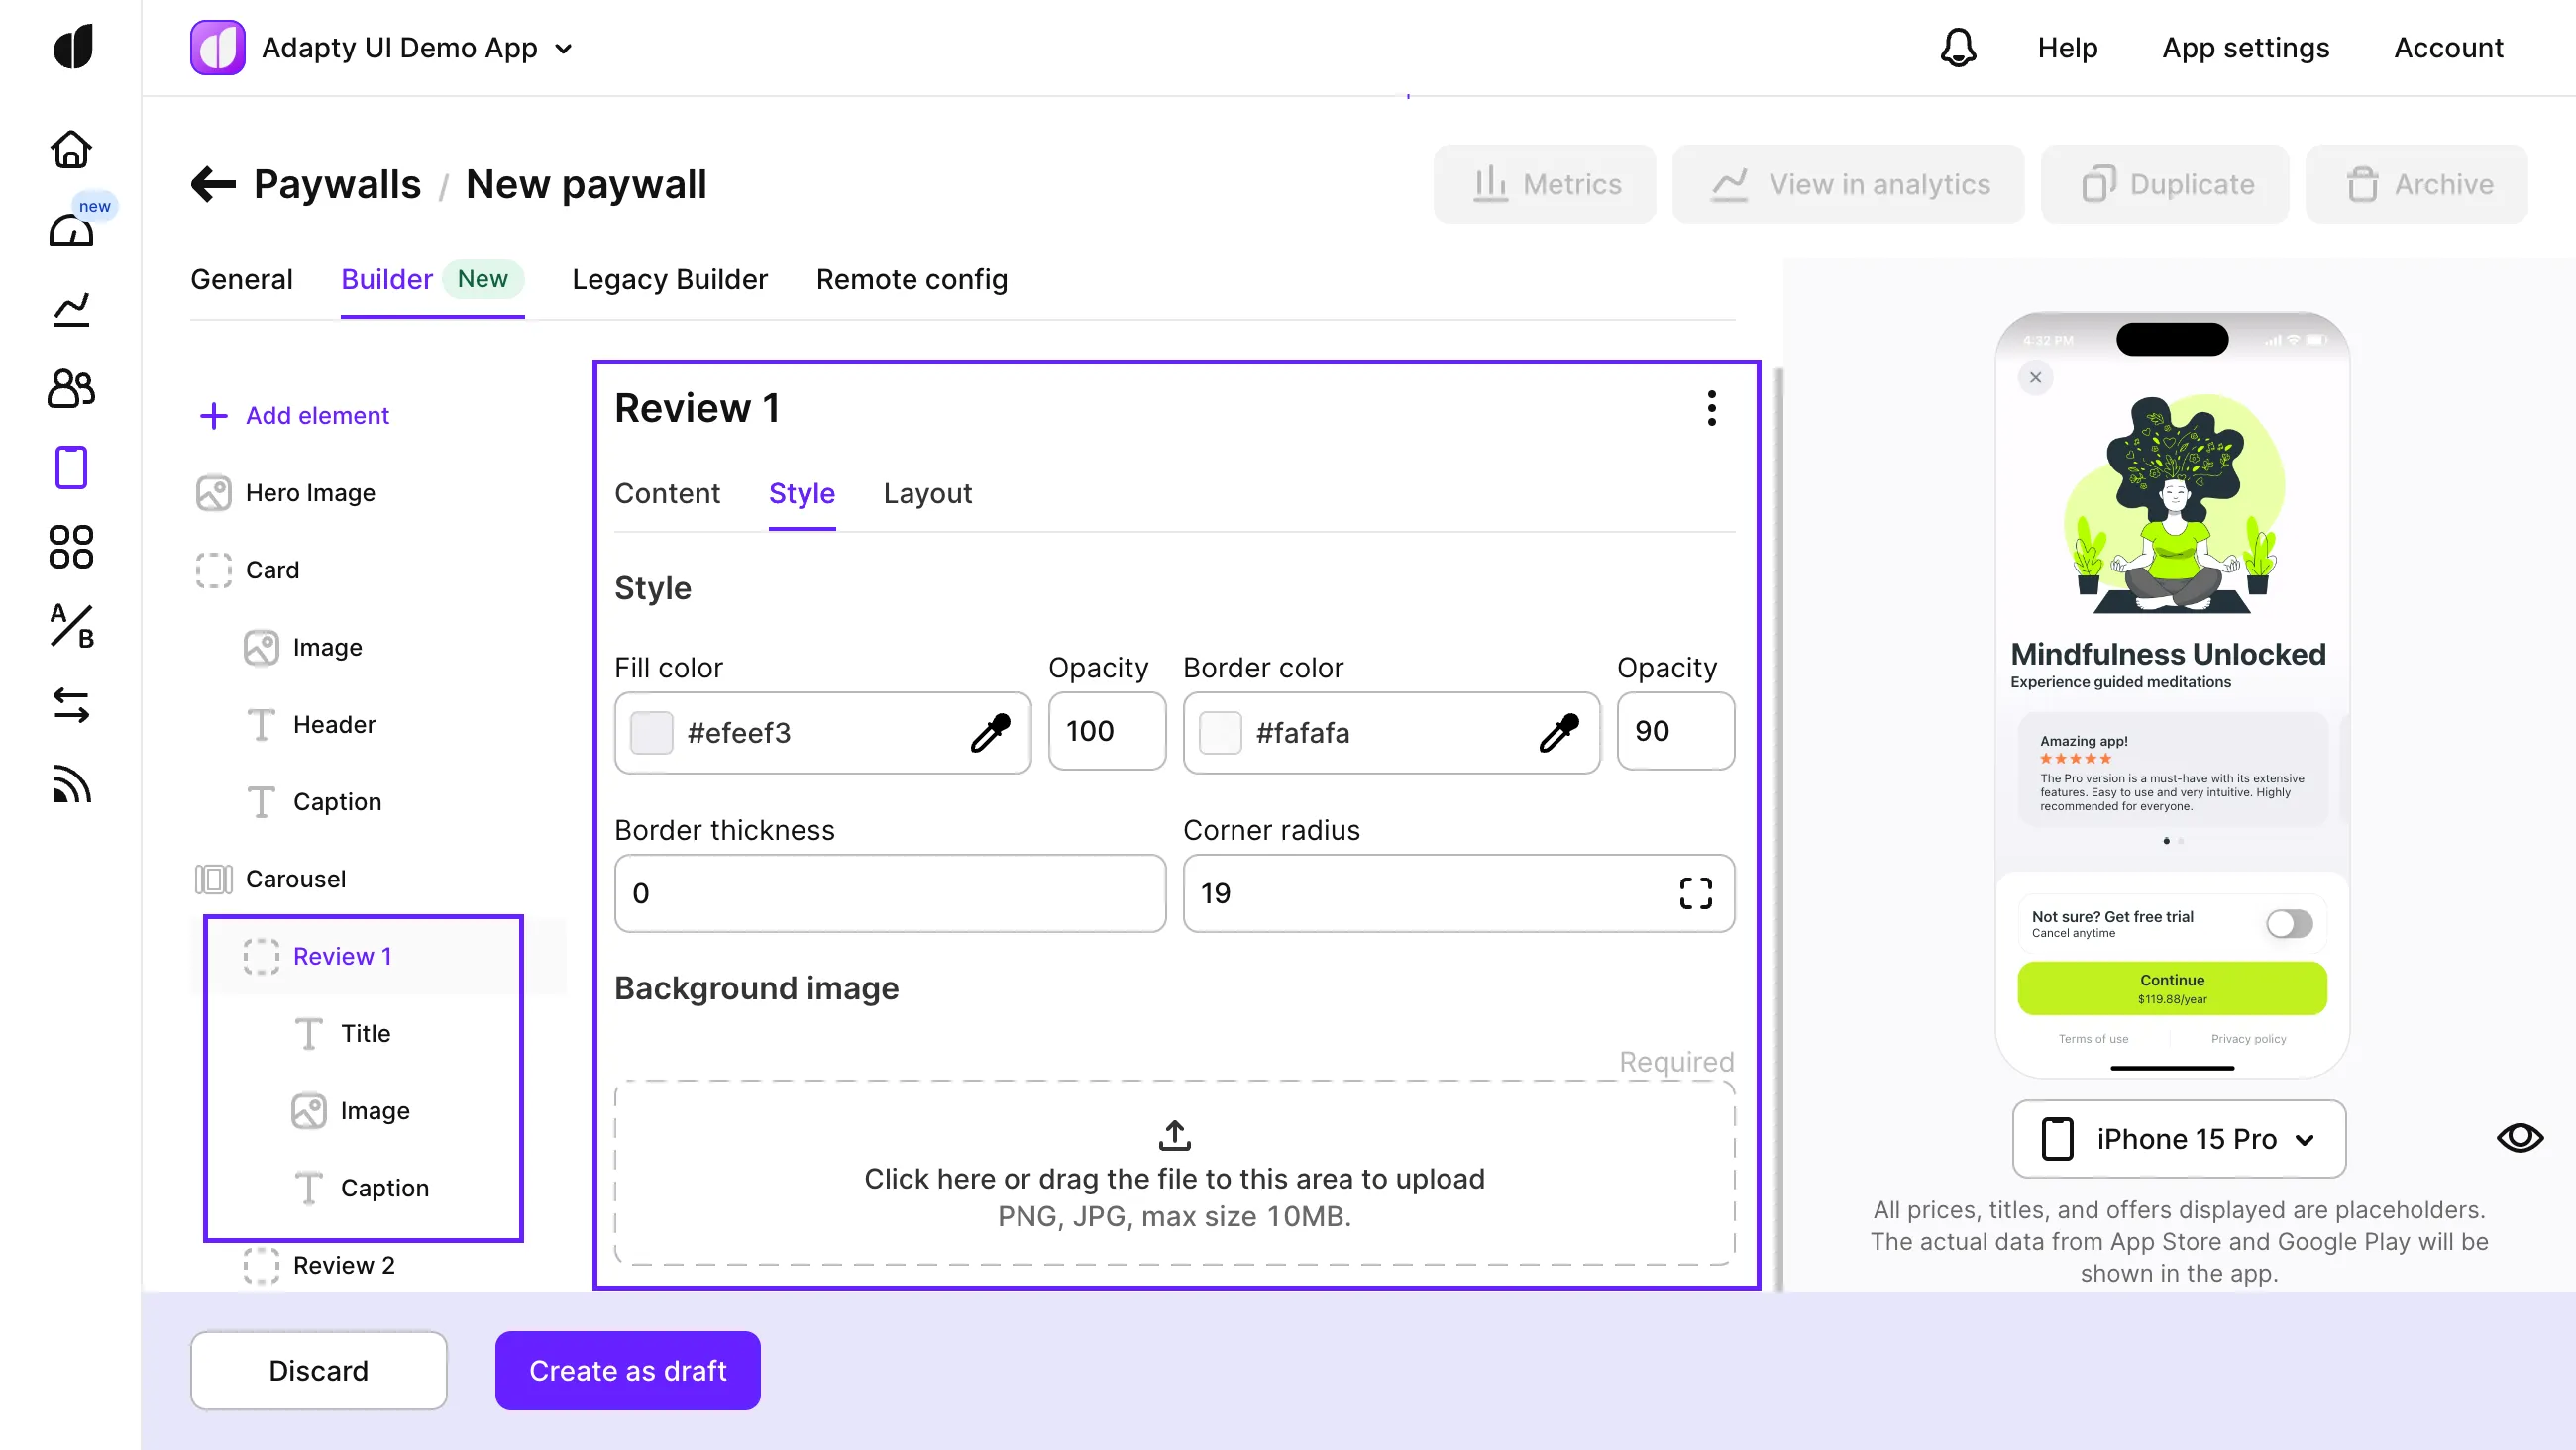Open Review 1 three-dot options menu

[1711, 408]
